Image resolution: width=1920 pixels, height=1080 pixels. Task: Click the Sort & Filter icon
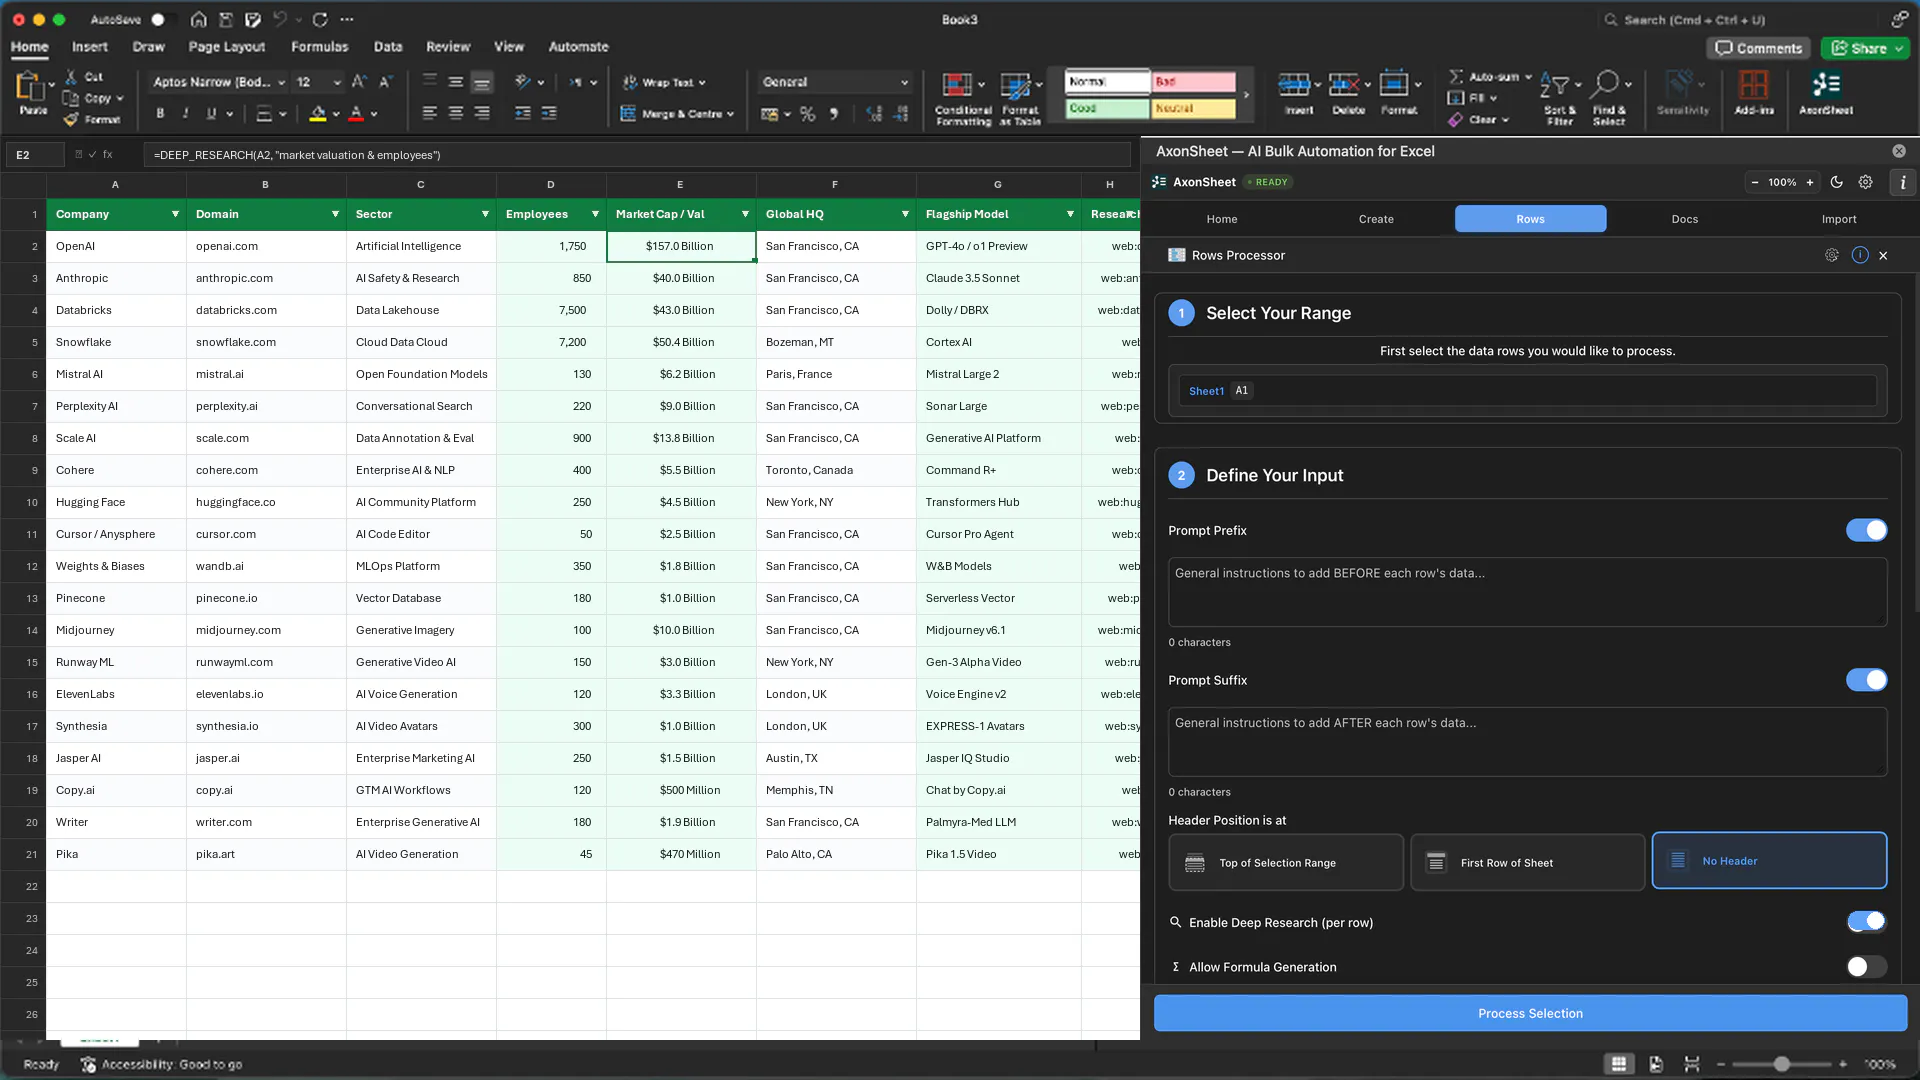pos(1554,84)
